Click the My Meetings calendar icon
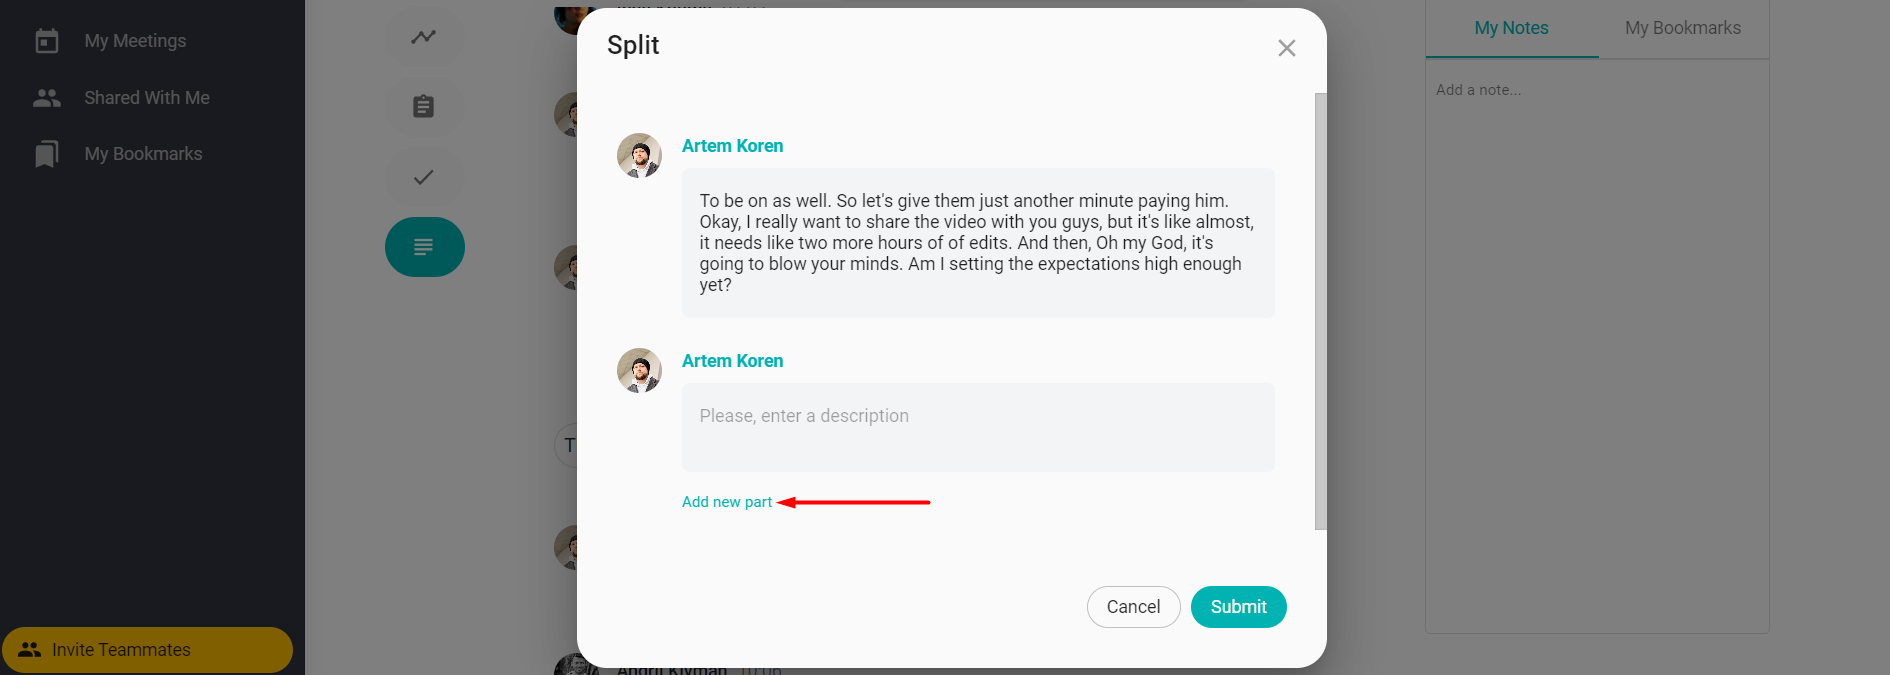Screen dimensions: 1890x675 (x=47, y=41)
